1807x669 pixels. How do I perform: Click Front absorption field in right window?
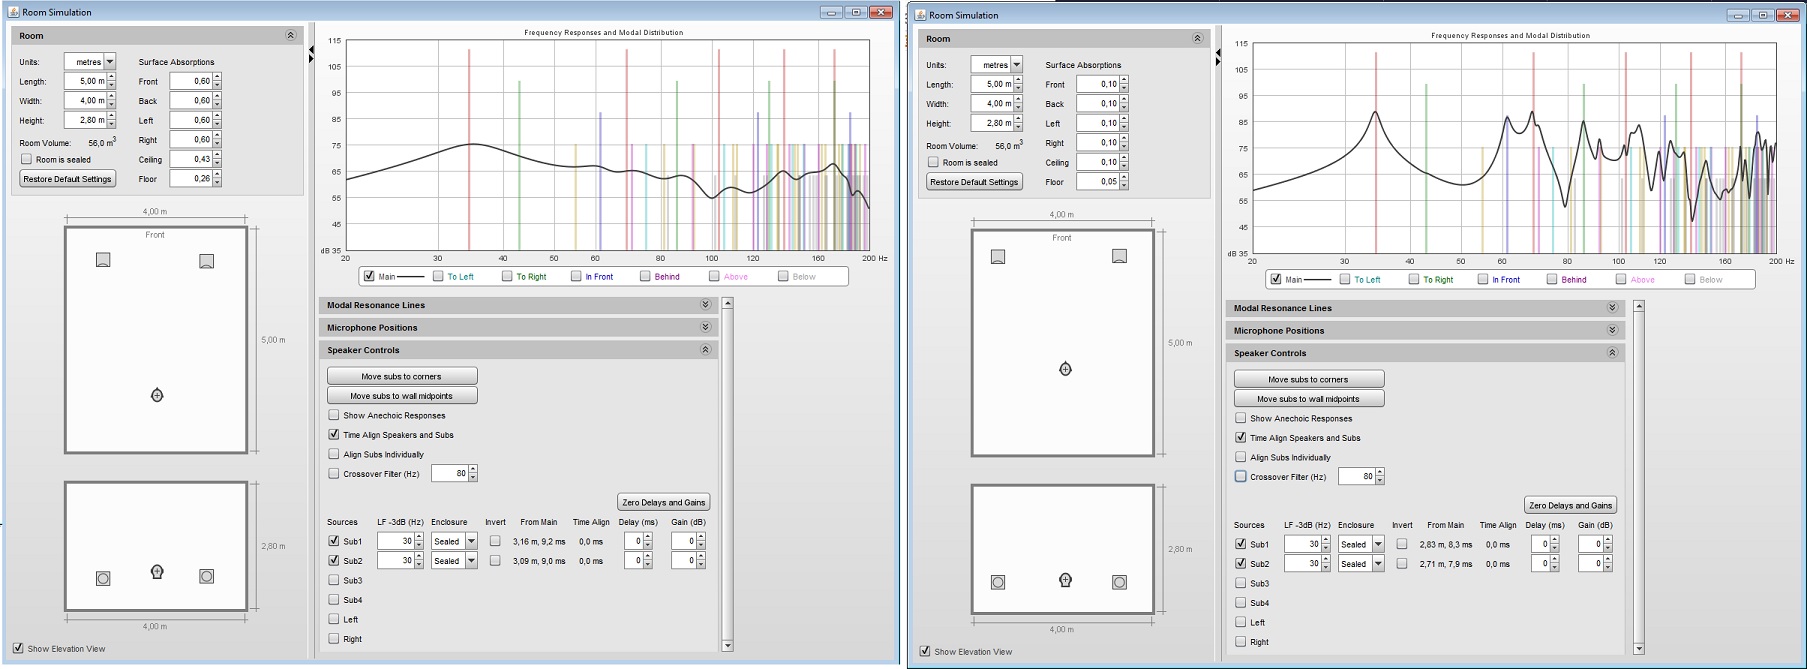click(1098, 84)
